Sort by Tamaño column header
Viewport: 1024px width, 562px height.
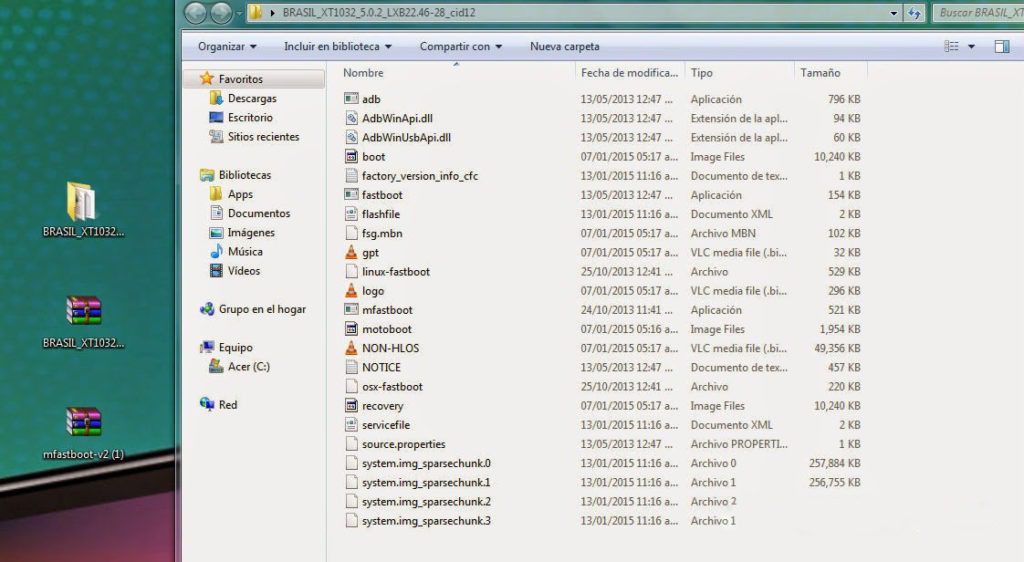click(x=820, y=73)
